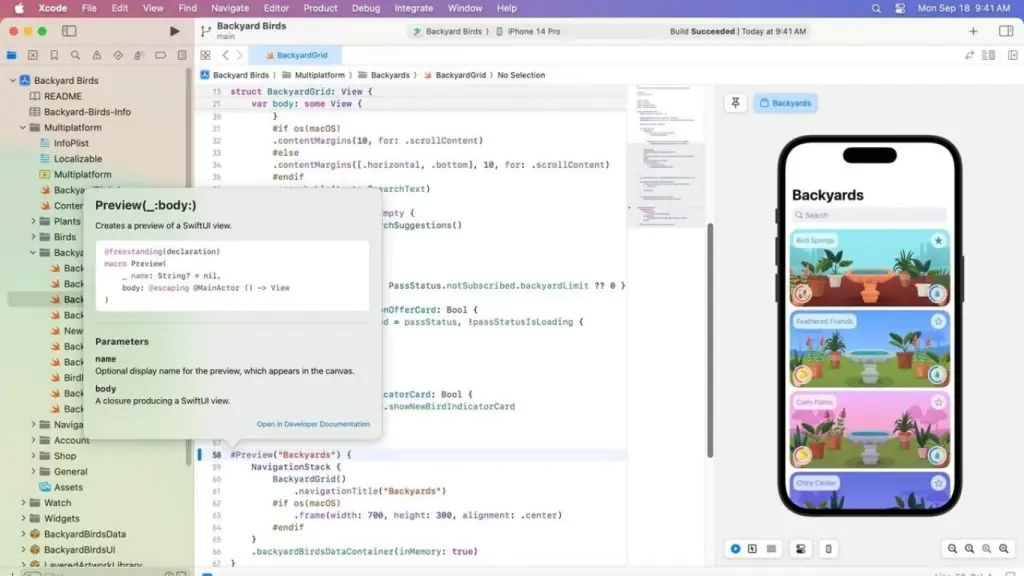Image resolution: width=1024 pixels, height=576 pixels.
Task: Click the preview Variants icon
Action: point(772,548)
